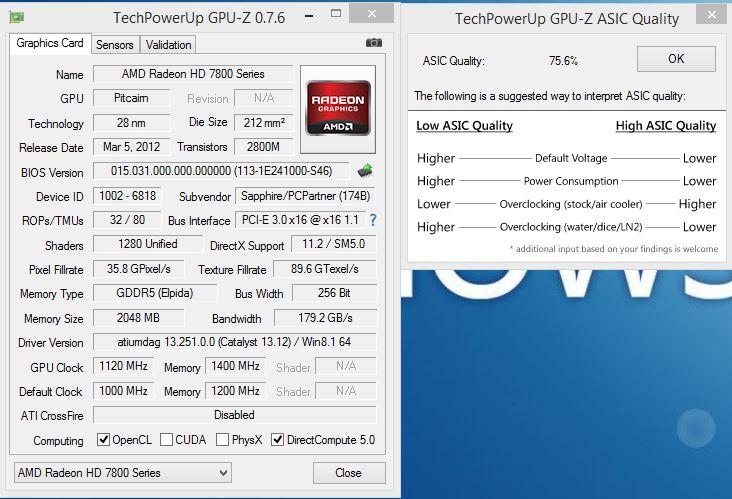This screenshot has width=732, height=499.
Task: Switch to the Sensors tab
Action: [115, 45]
